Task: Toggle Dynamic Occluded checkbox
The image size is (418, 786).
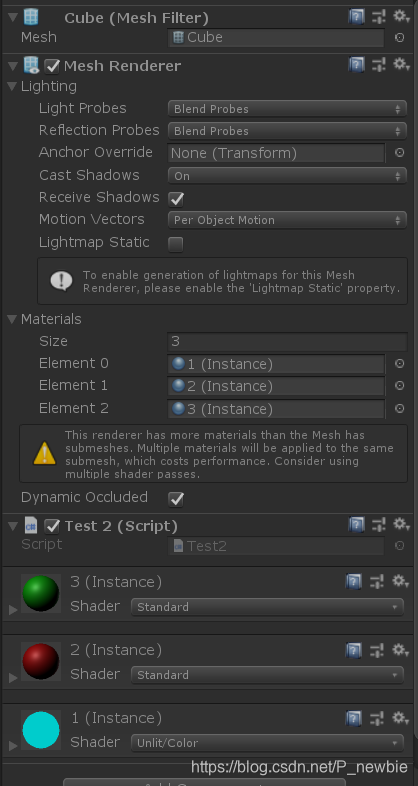Action: pos(176,498)
